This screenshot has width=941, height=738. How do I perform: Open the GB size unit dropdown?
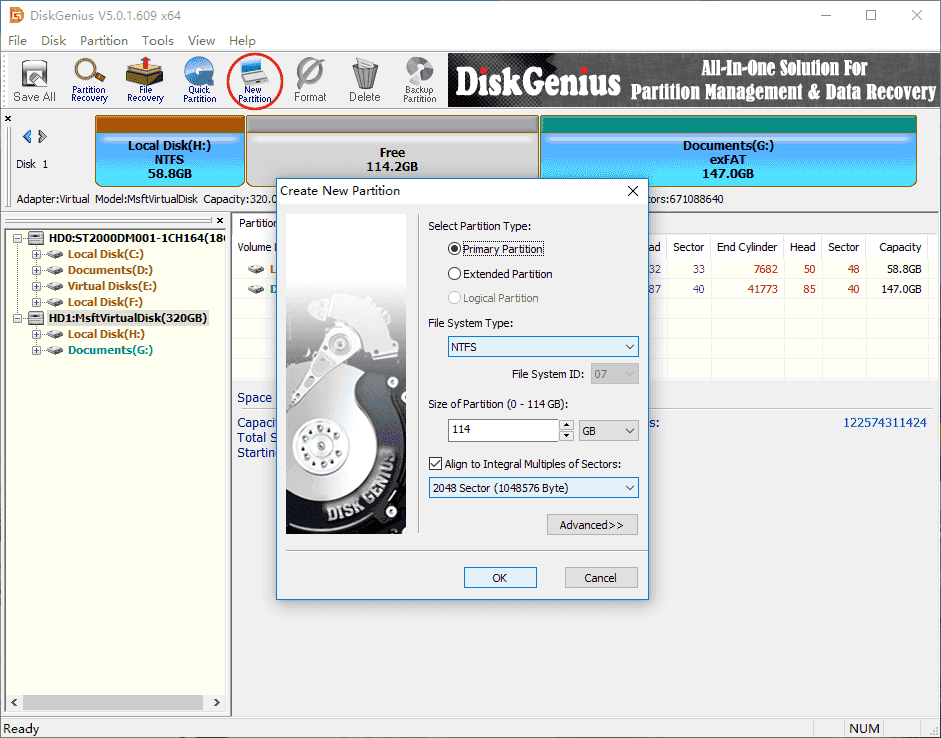point(609,431)
